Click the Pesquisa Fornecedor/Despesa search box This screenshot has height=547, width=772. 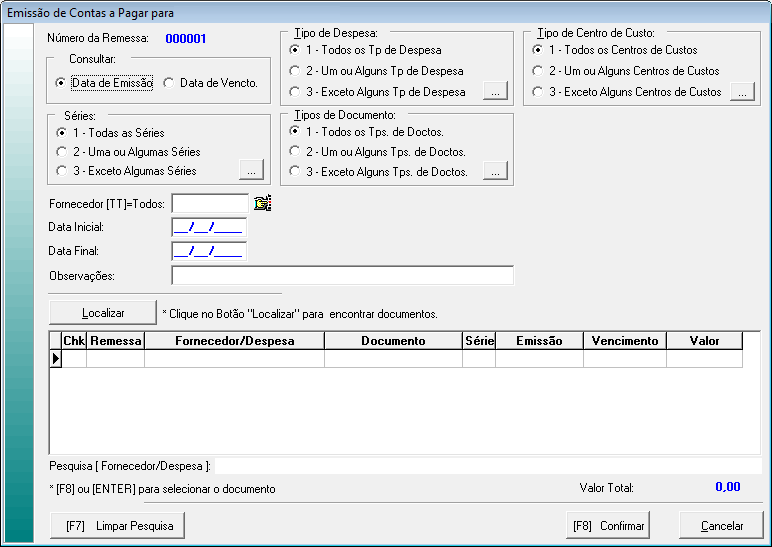click(x=488, y=466)
